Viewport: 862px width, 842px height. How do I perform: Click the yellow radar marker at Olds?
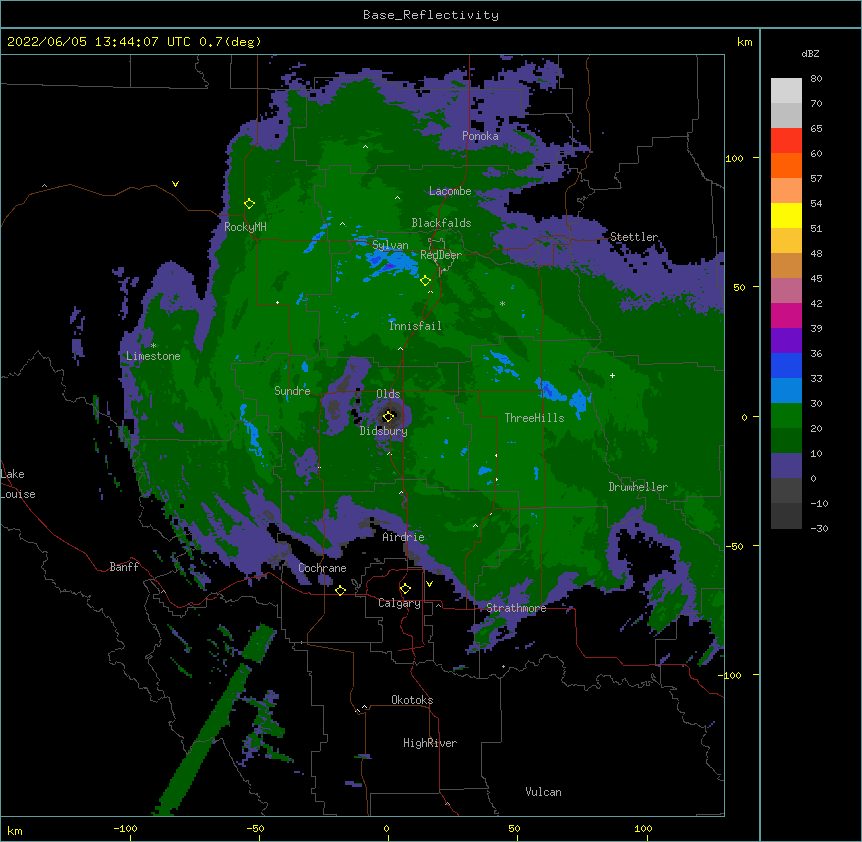(x=388, y=416)
